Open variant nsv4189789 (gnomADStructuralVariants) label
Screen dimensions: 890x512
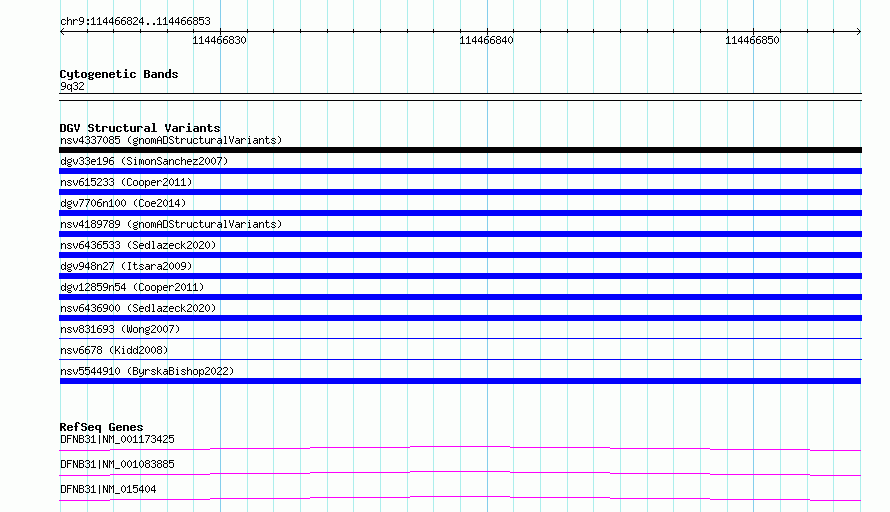click(x=171, y=224)
